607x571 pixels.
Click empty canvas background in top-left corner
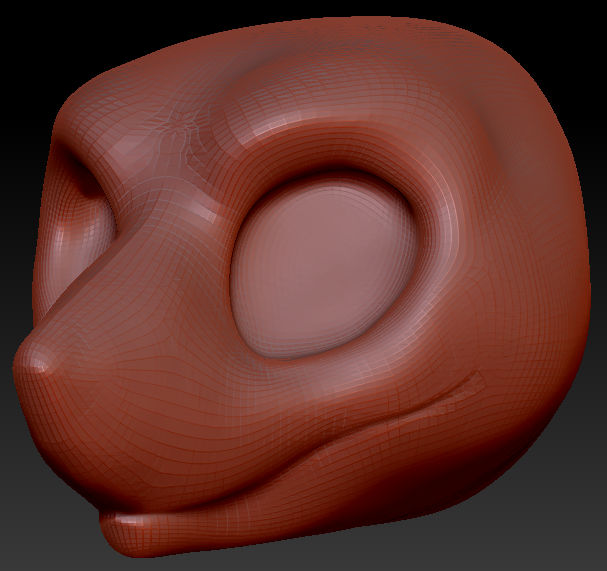coord(25,25)
